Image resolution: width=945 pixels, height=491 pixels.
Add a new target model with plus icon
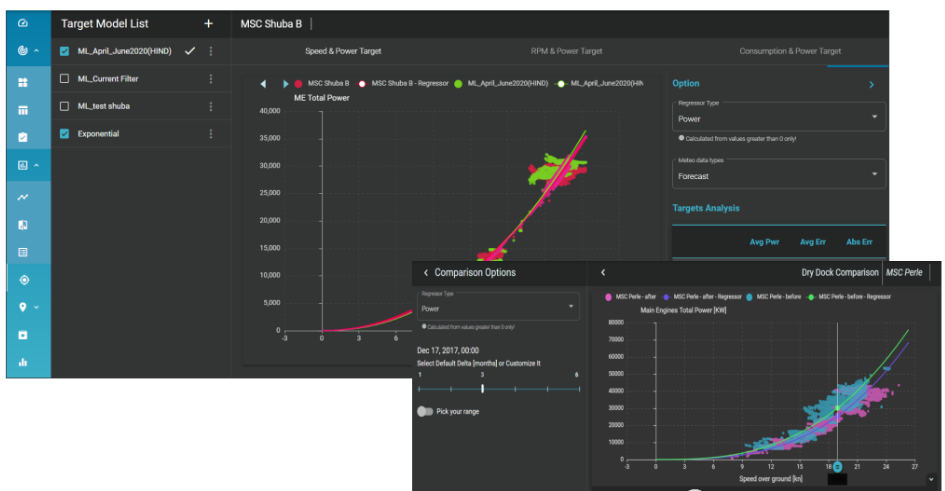[208, 23]
